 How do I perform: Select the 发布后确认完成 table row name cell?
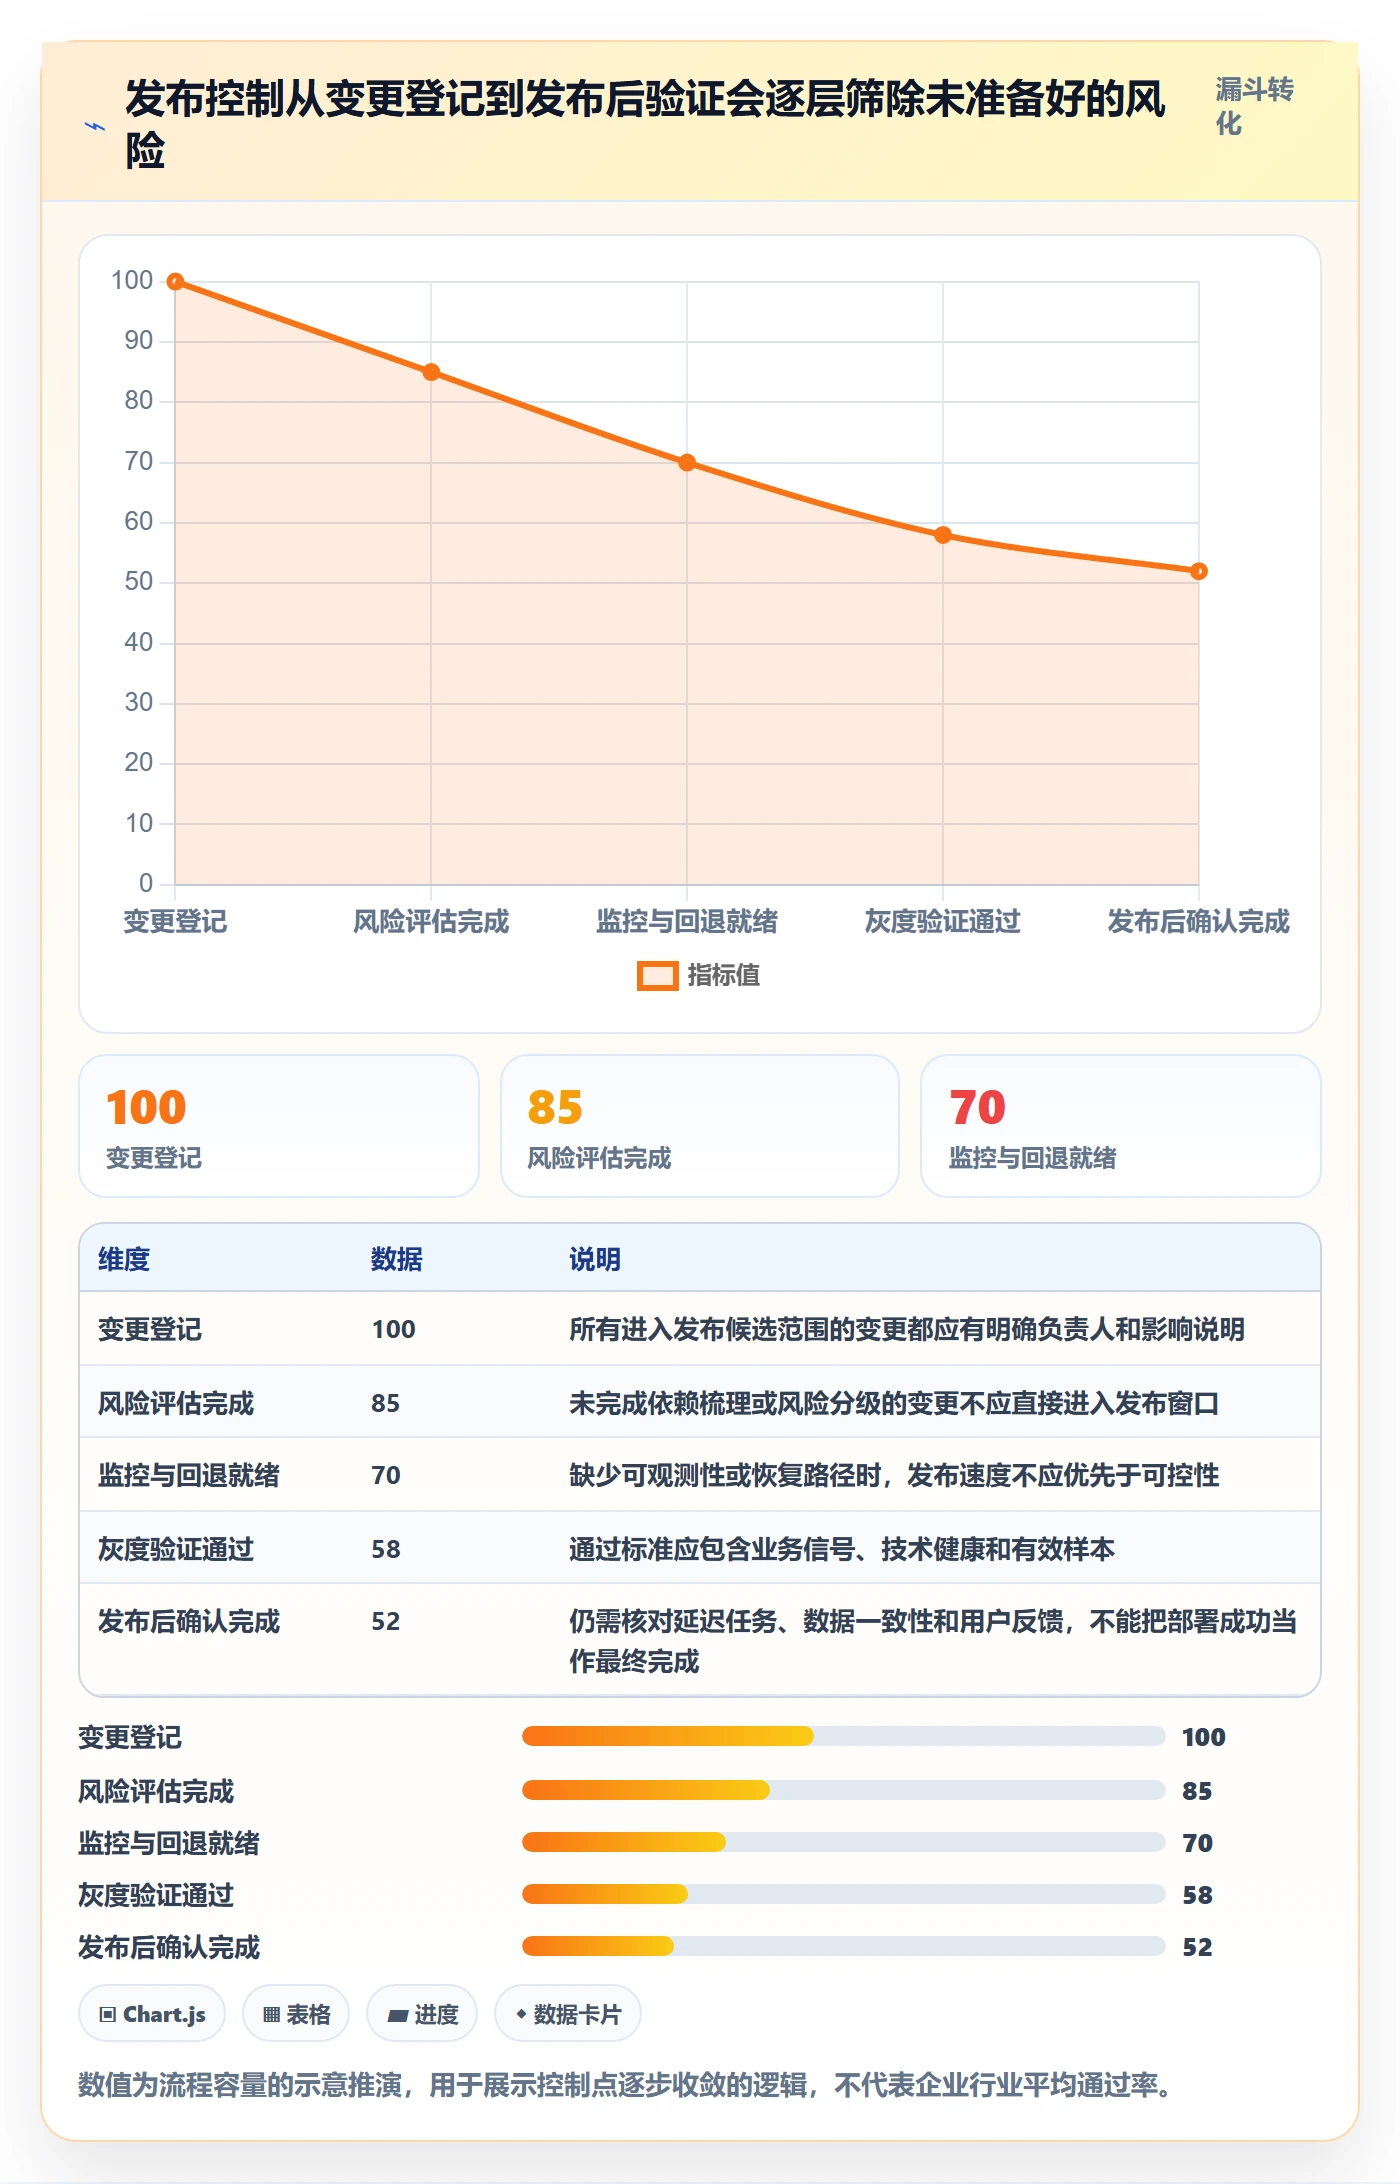tap(189, 1621)
